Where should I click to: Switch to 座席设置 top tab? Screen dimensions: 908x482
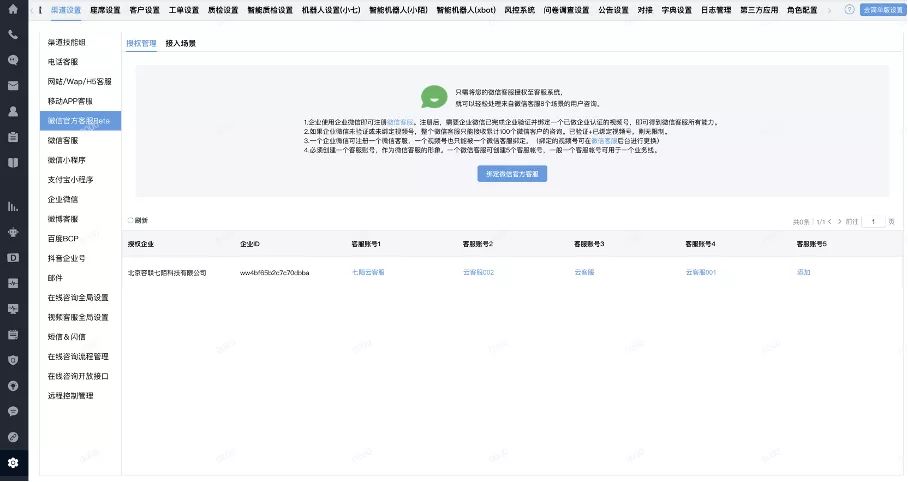[x=105, y=10]
